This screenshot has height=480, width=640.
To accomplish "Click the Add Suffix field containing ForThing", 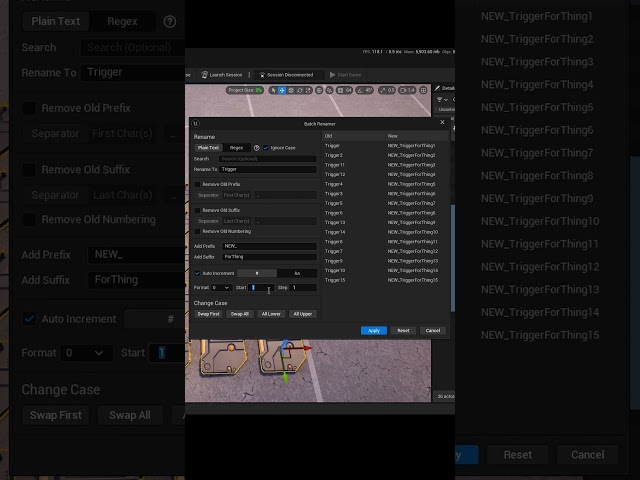I will [269, 257].
